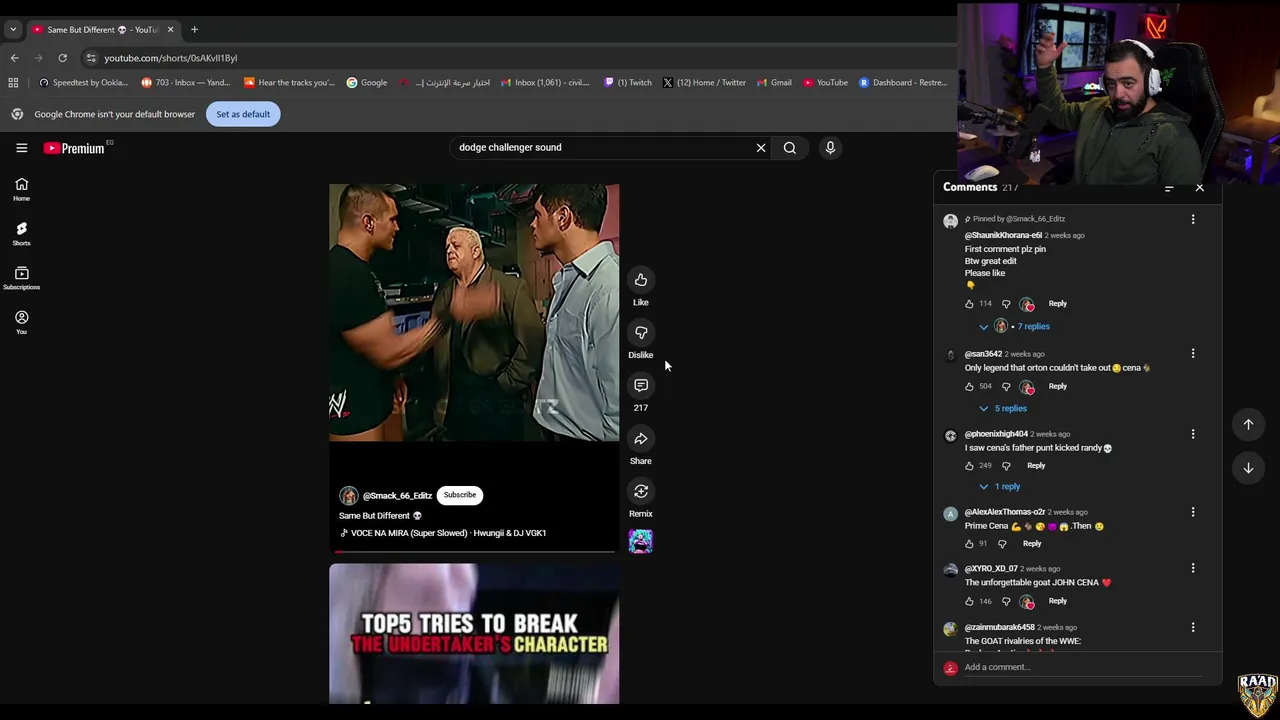
Task: Toggle the comments button showing 217
Action: 641,386
